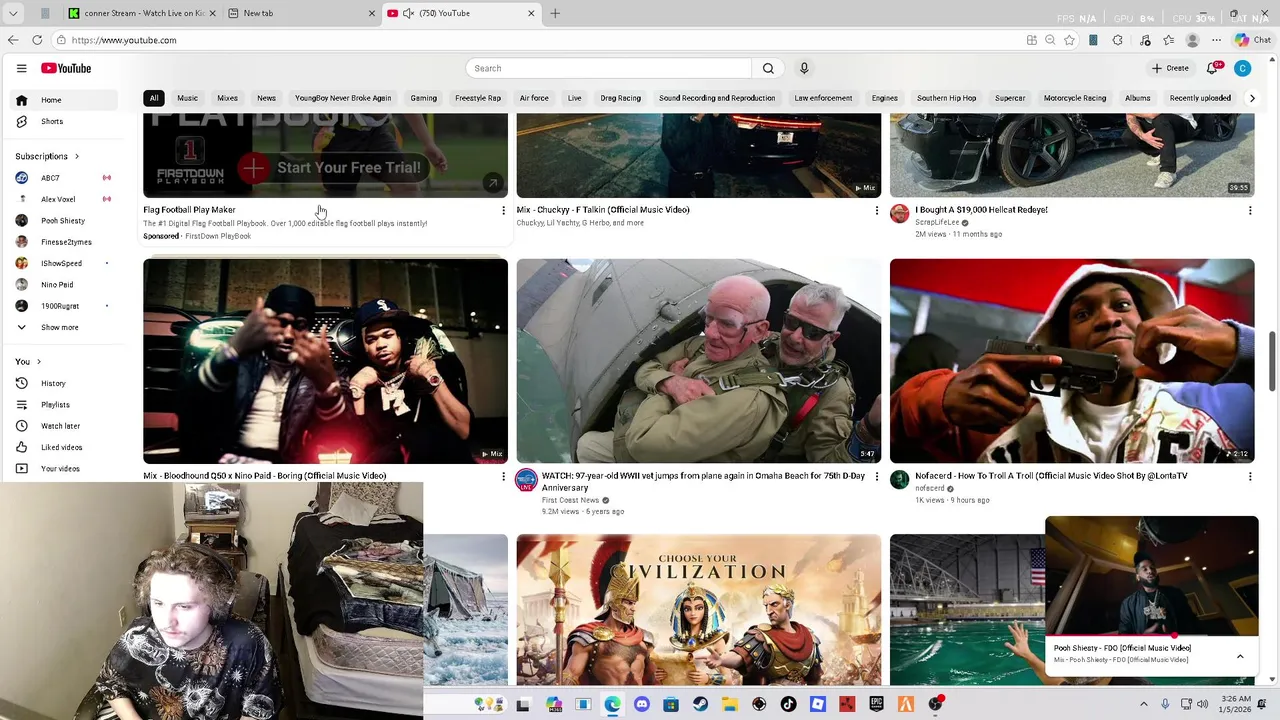Open the Copilot Chat button
This screenshot has height=720, width=1280.
(1253, 40)
